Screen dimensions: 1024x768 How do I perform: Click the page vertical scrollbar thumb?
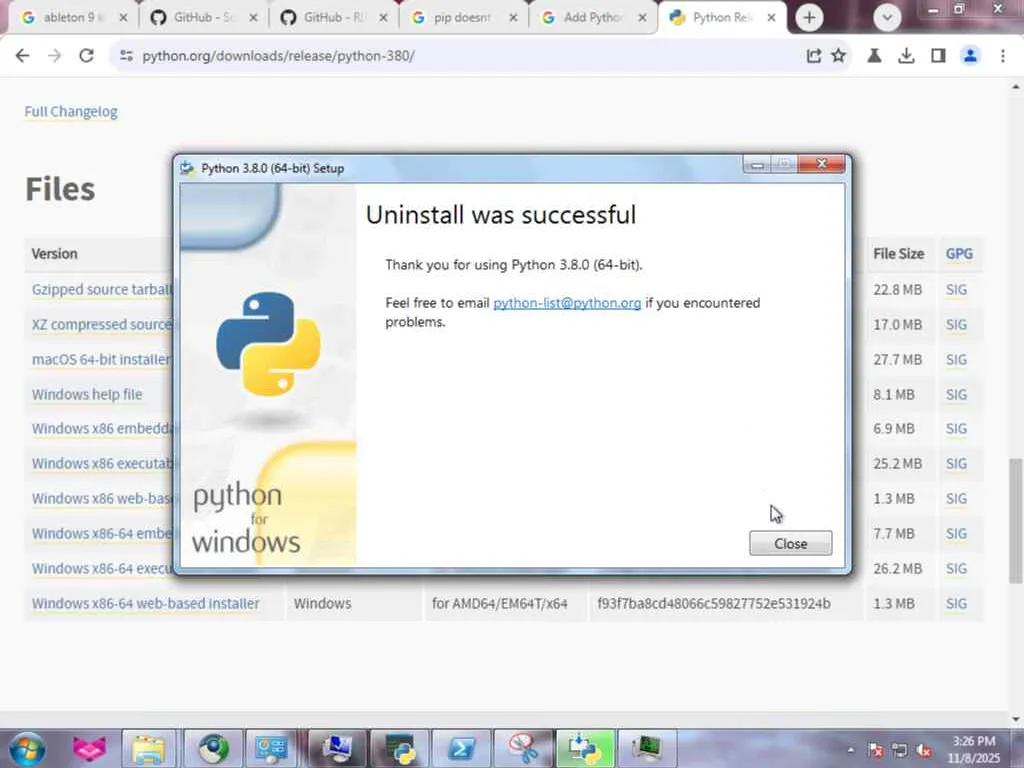point(1016,520)
